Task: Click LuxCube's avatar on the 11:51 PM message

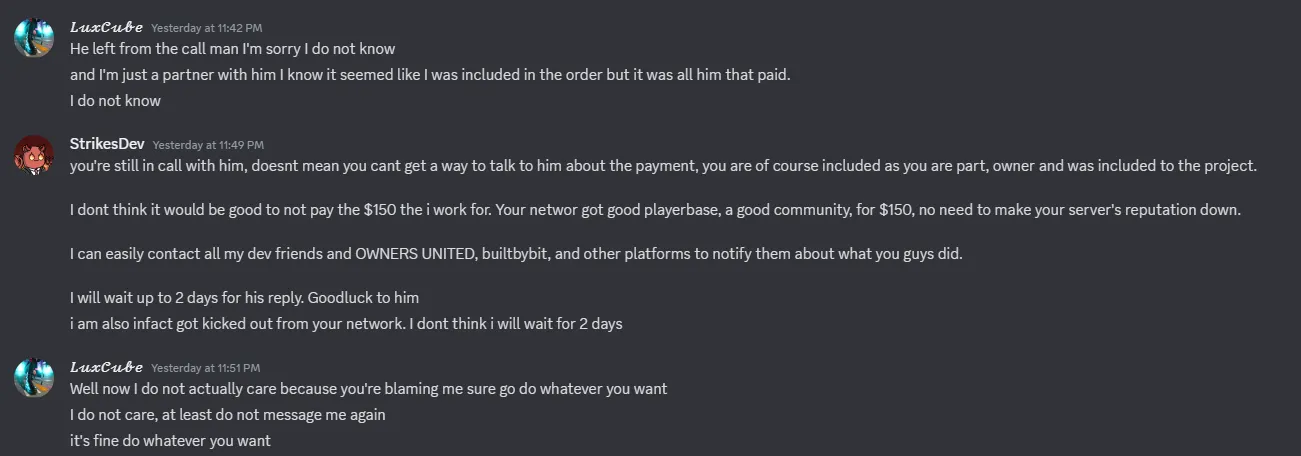Action: tap(33, 377)
